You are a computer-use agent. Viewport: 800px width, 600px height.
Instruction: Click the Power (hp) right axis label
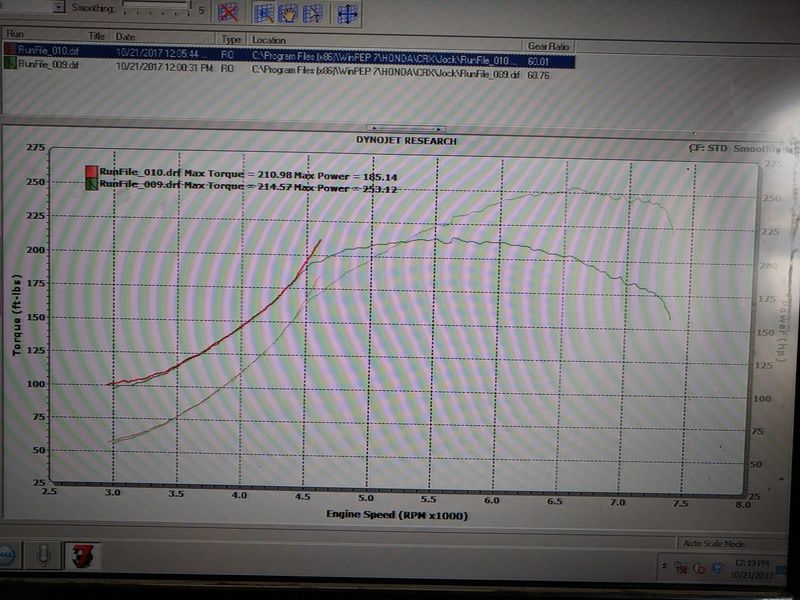pyautogui.click(x=782, y=331)
